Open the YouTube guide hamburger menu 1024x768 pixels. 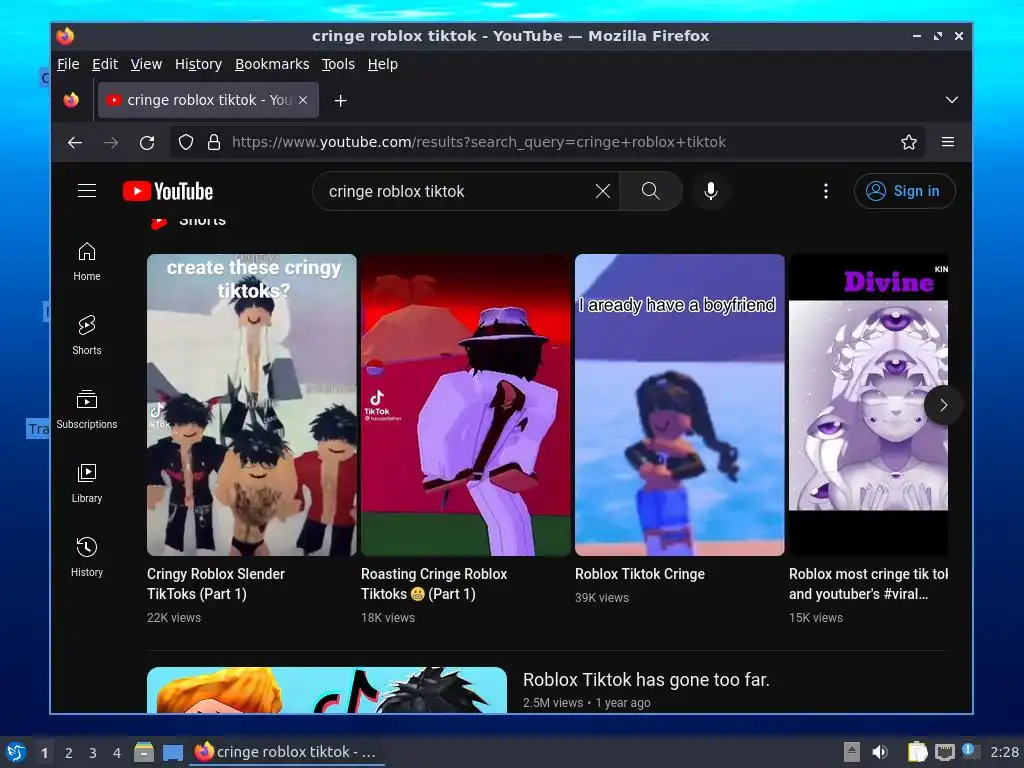87,191
